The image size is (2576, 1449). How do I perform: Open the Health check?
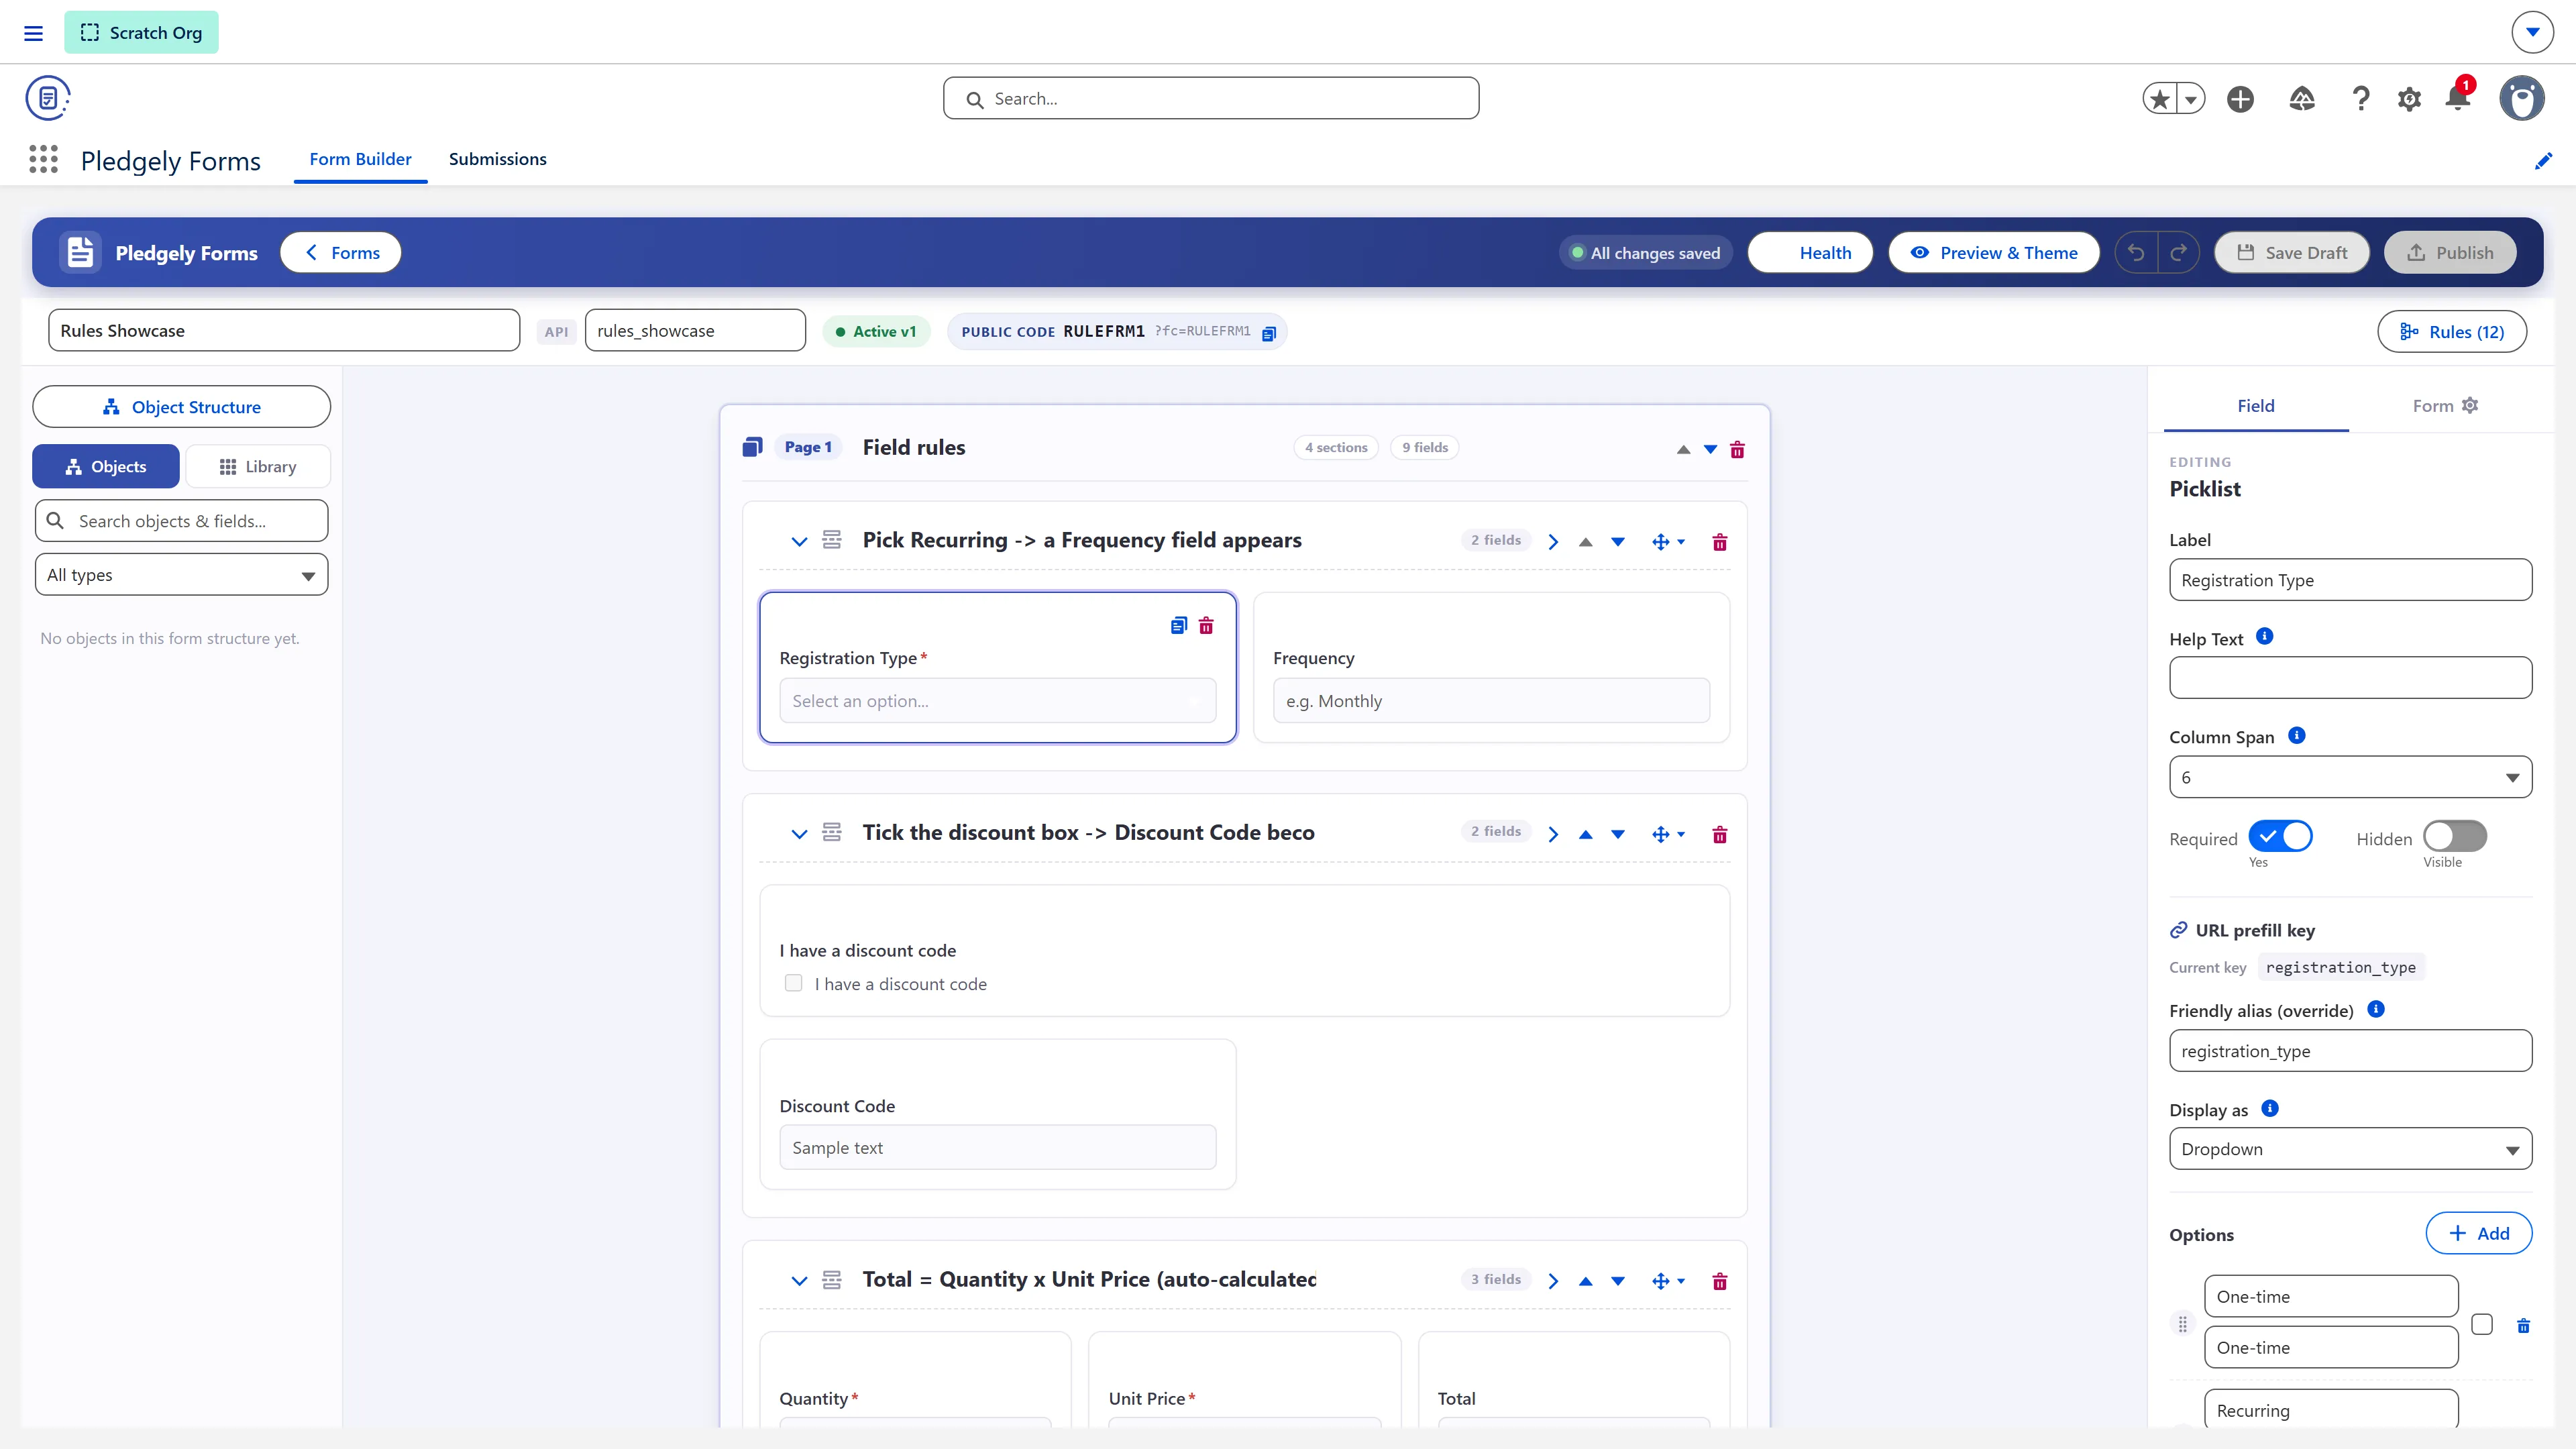coord(1809,253)
